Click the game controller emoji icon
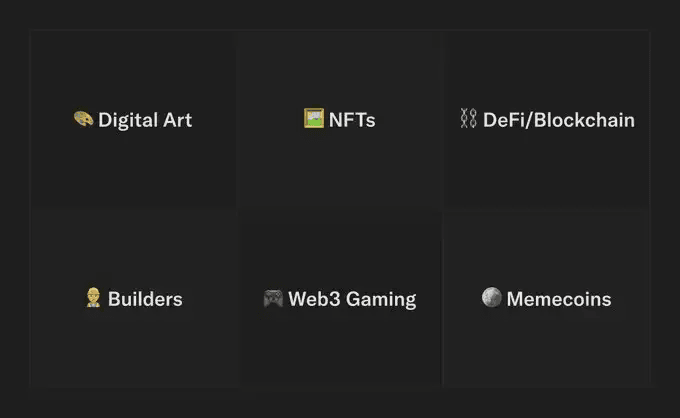Viewport: 680px width, 418px height. 273,298
